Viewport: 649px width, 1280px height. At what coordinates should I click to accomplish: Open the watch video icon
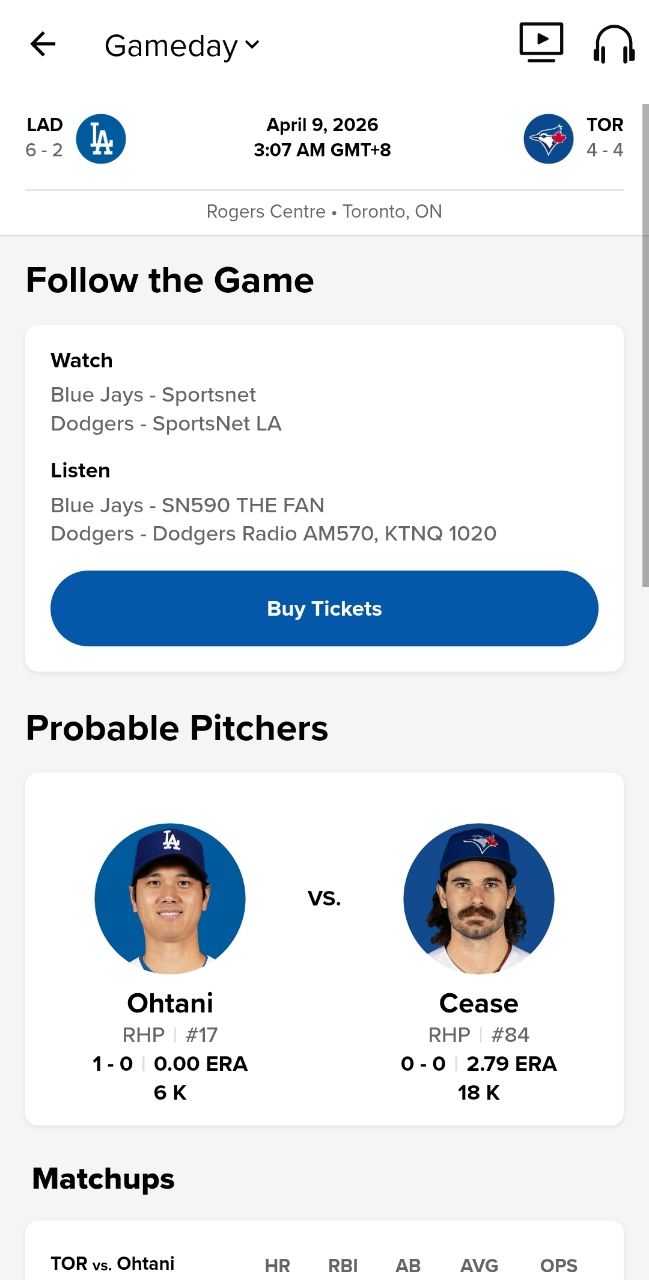(541, 43)
